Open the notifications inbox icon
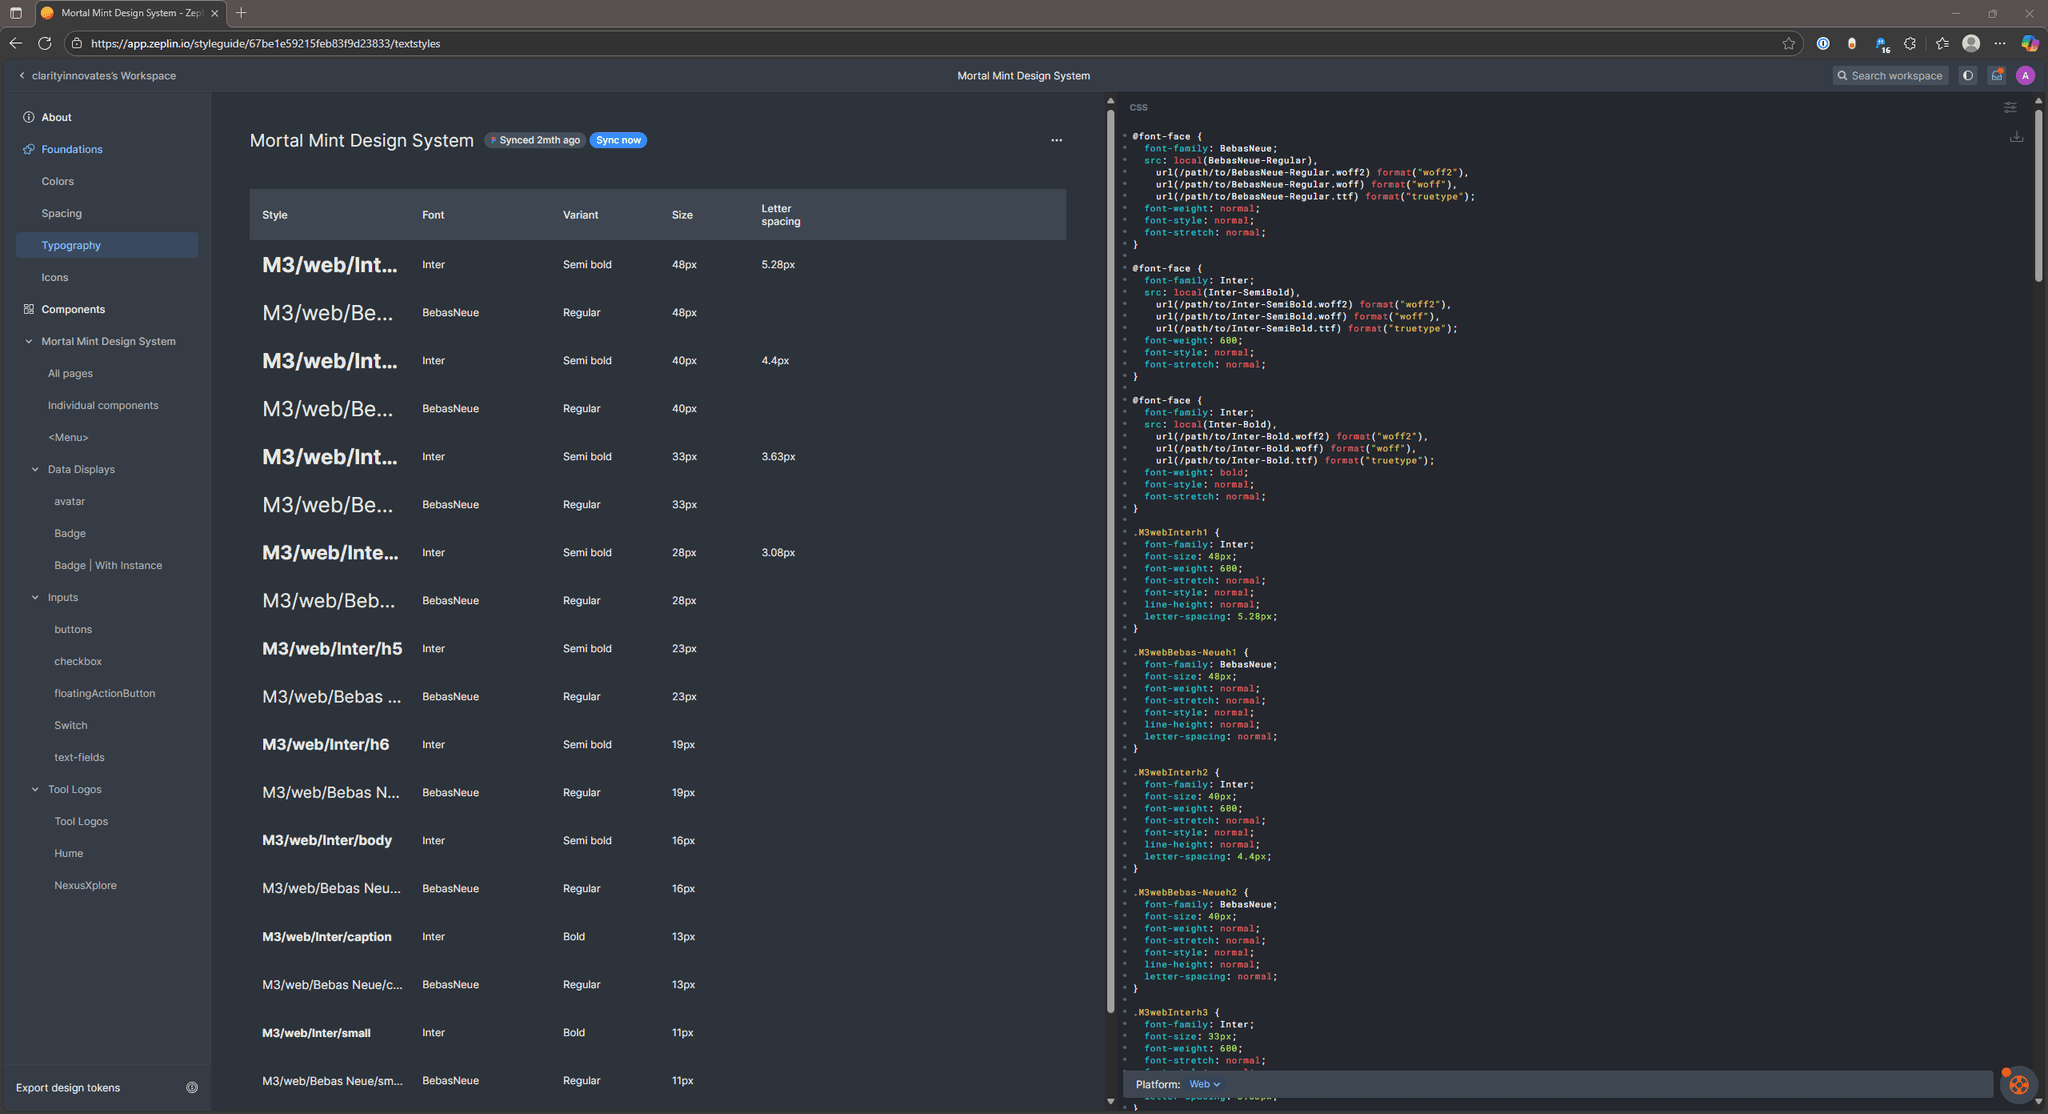The width and height of the screenshot is (2048, 1114). (x=1997, y=76)
